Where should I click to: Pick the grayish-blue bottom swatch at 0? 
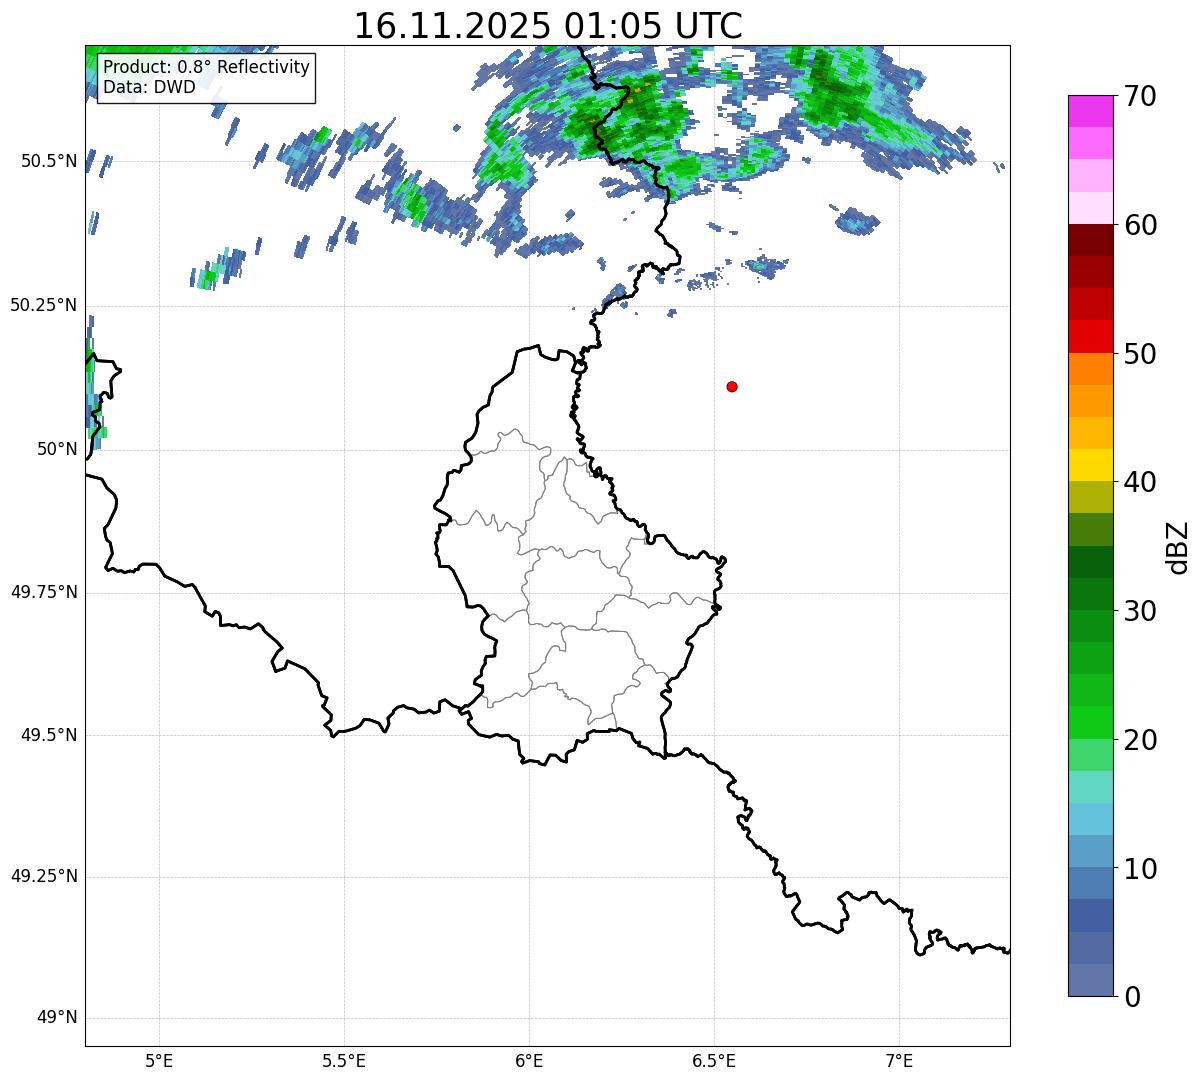pos(1090,980)
